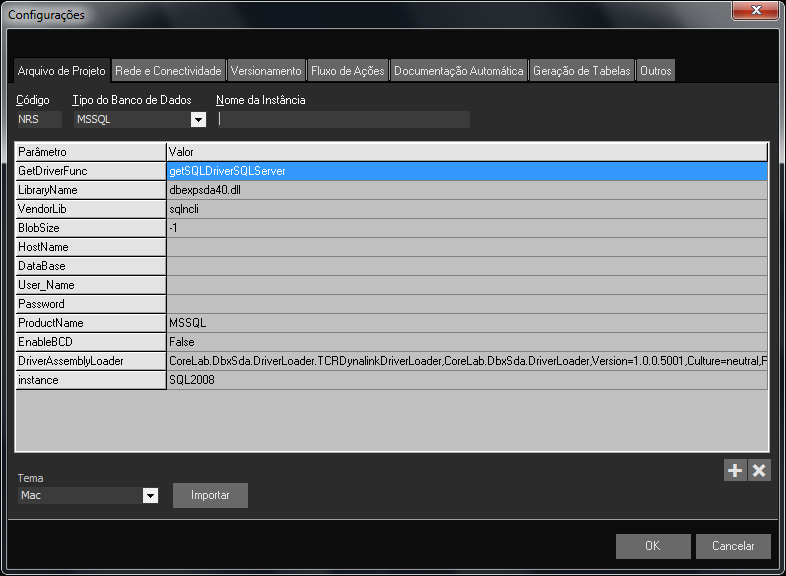Click the Password value cell

click(x=466, y=304)
